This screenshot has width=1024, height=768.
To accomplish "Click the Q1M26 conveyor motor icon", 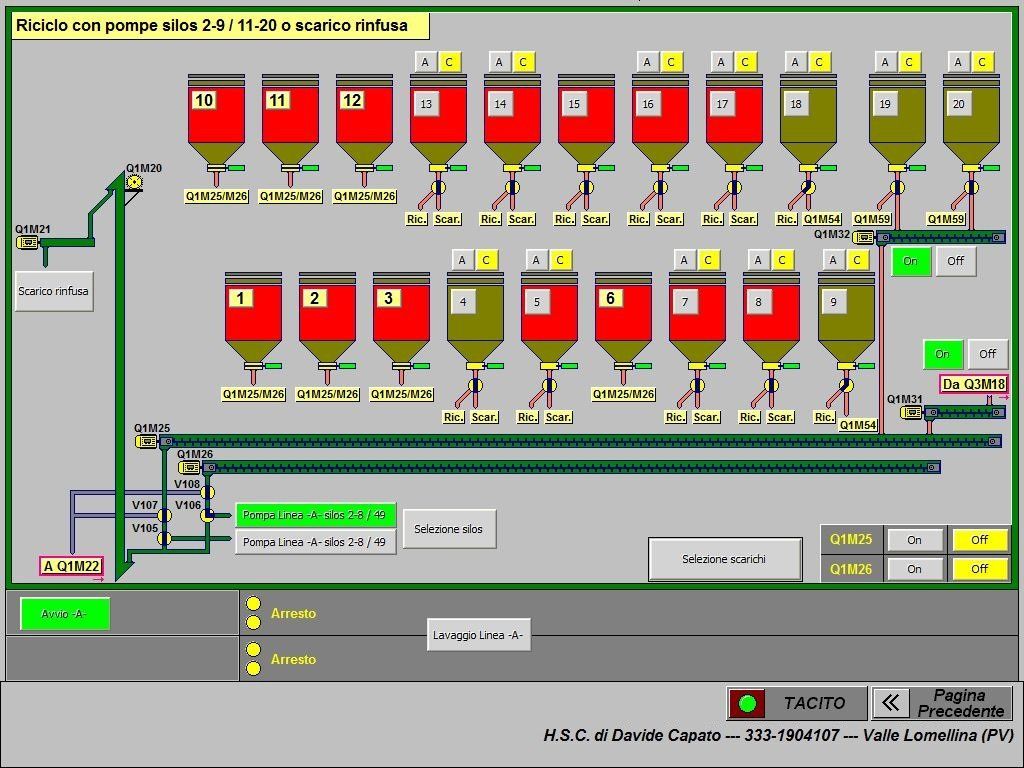I will point(190,467).
